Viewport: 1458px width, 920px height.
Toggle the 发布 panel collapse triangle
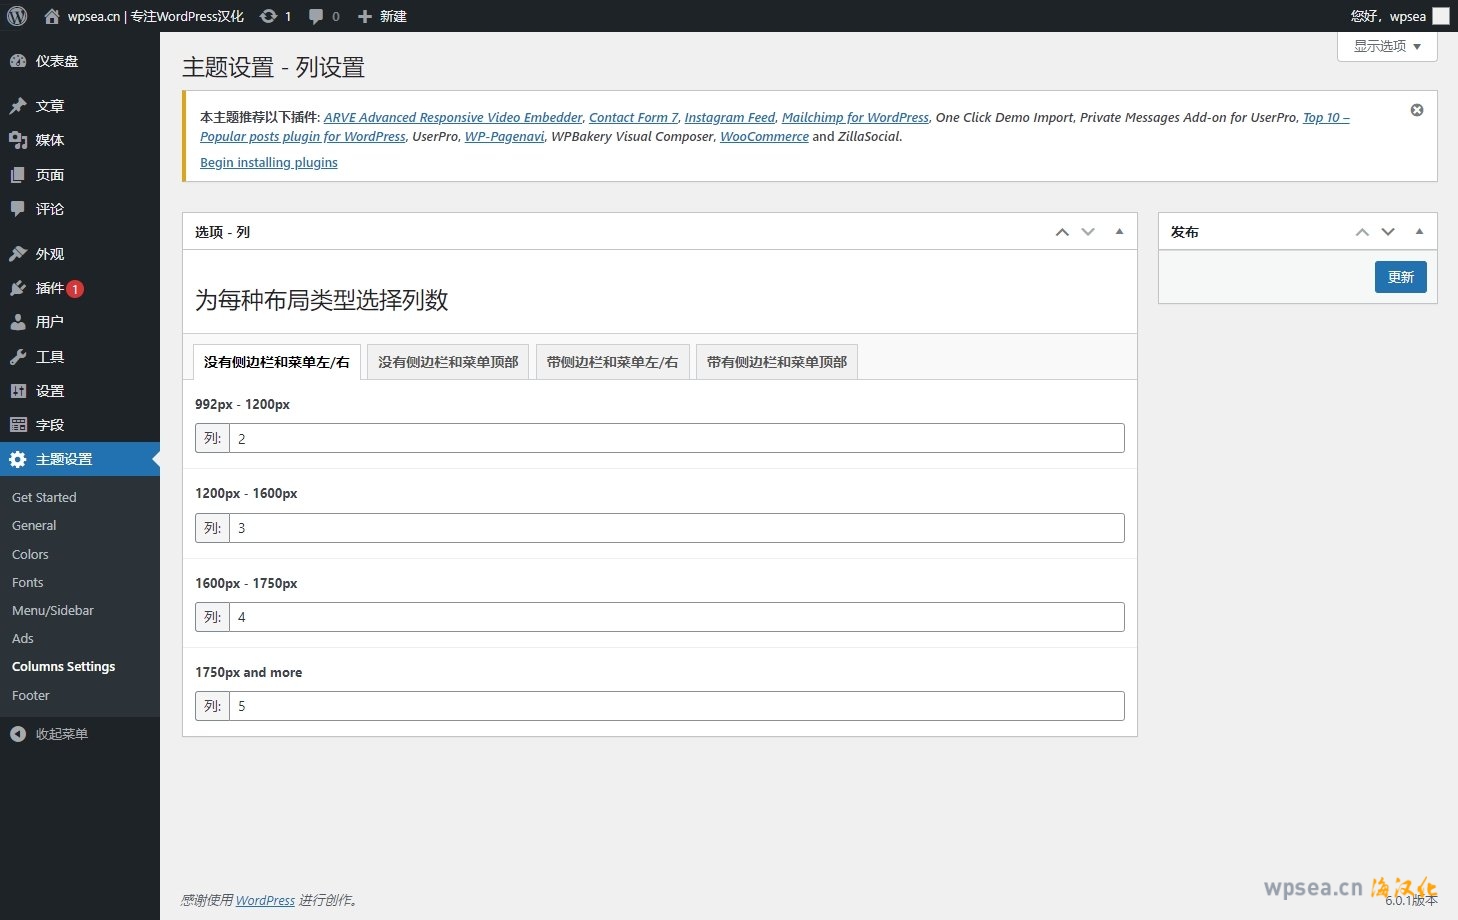click(x=1419, y=232)
